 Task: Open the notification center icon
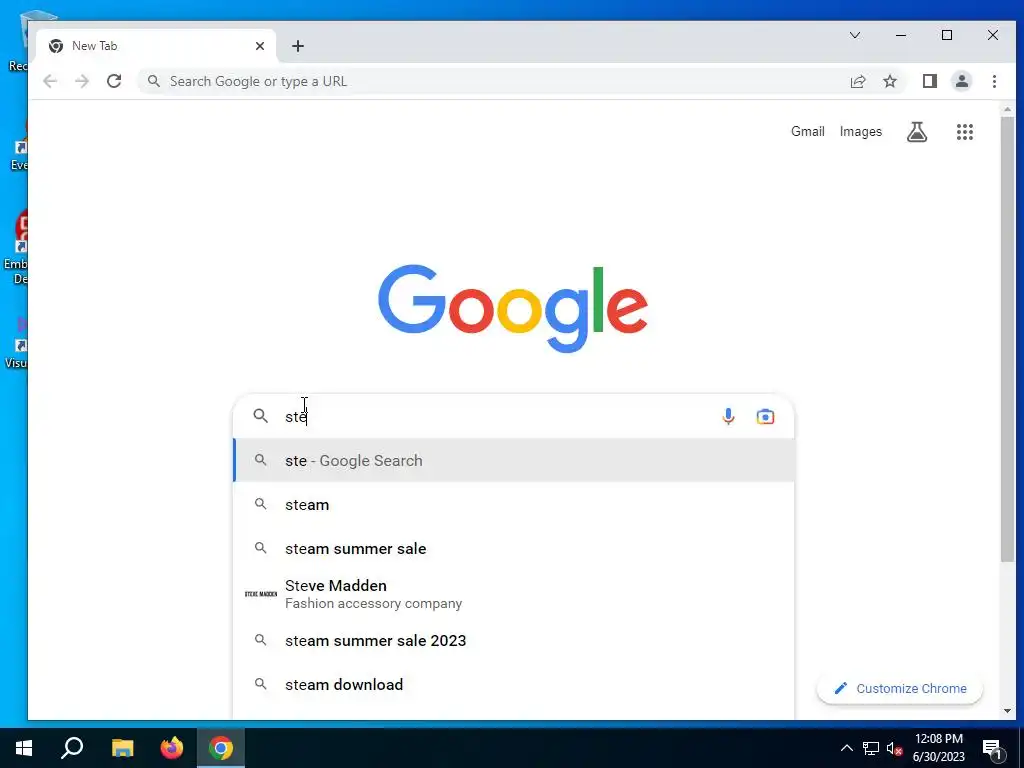[x=992, y=749]
